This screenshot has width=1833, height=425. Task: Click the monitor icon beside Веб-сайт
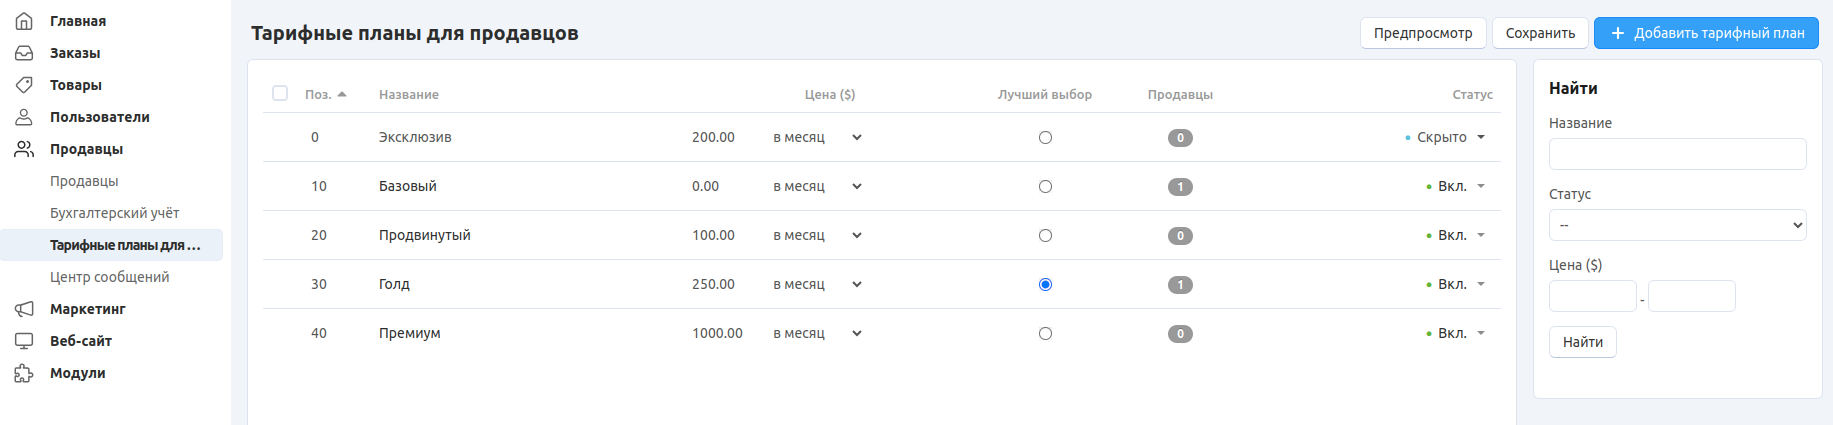24,341
